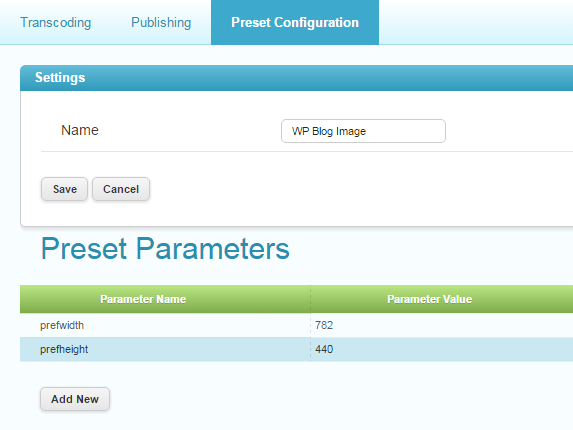Add a new preset parameter

[75, 399]
